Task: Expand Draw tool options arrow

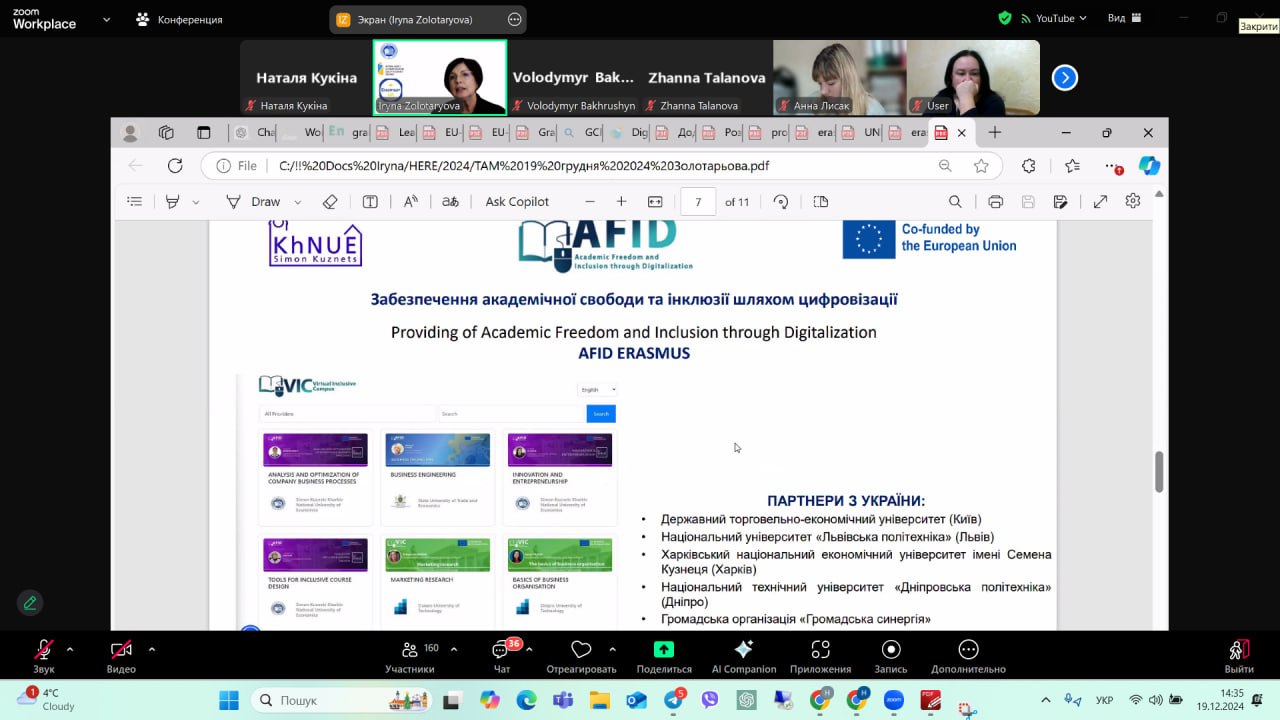Action: 300,202
